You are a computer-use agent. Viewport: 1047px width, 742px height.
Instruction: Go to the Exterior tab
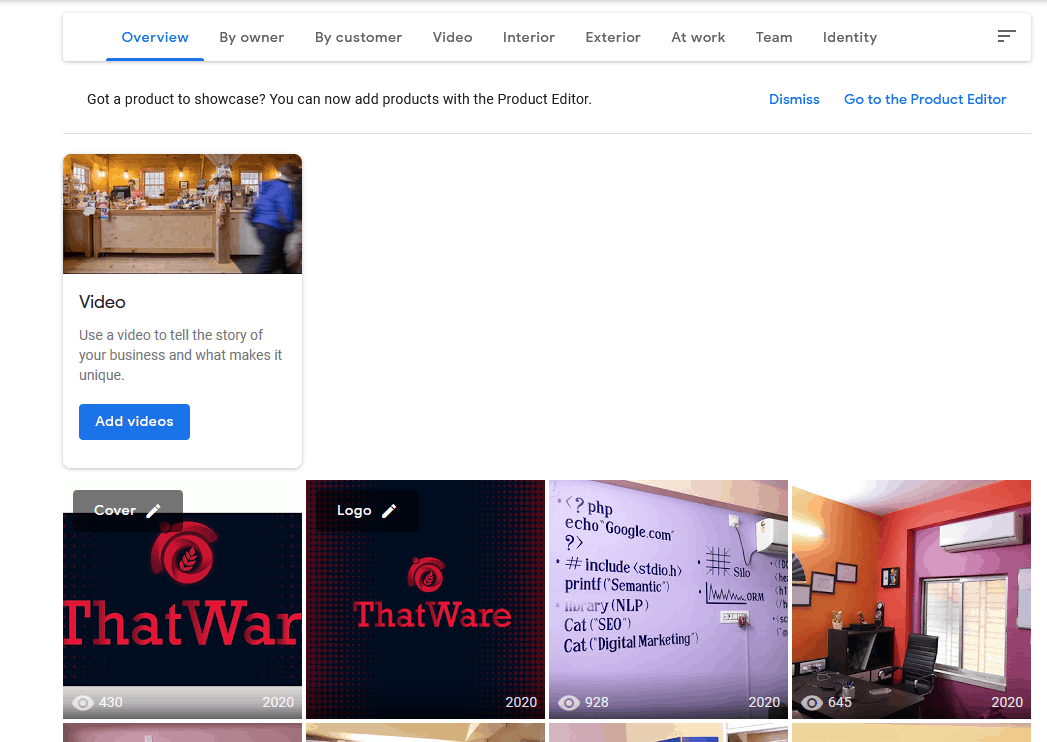click(x=613, y=37)
